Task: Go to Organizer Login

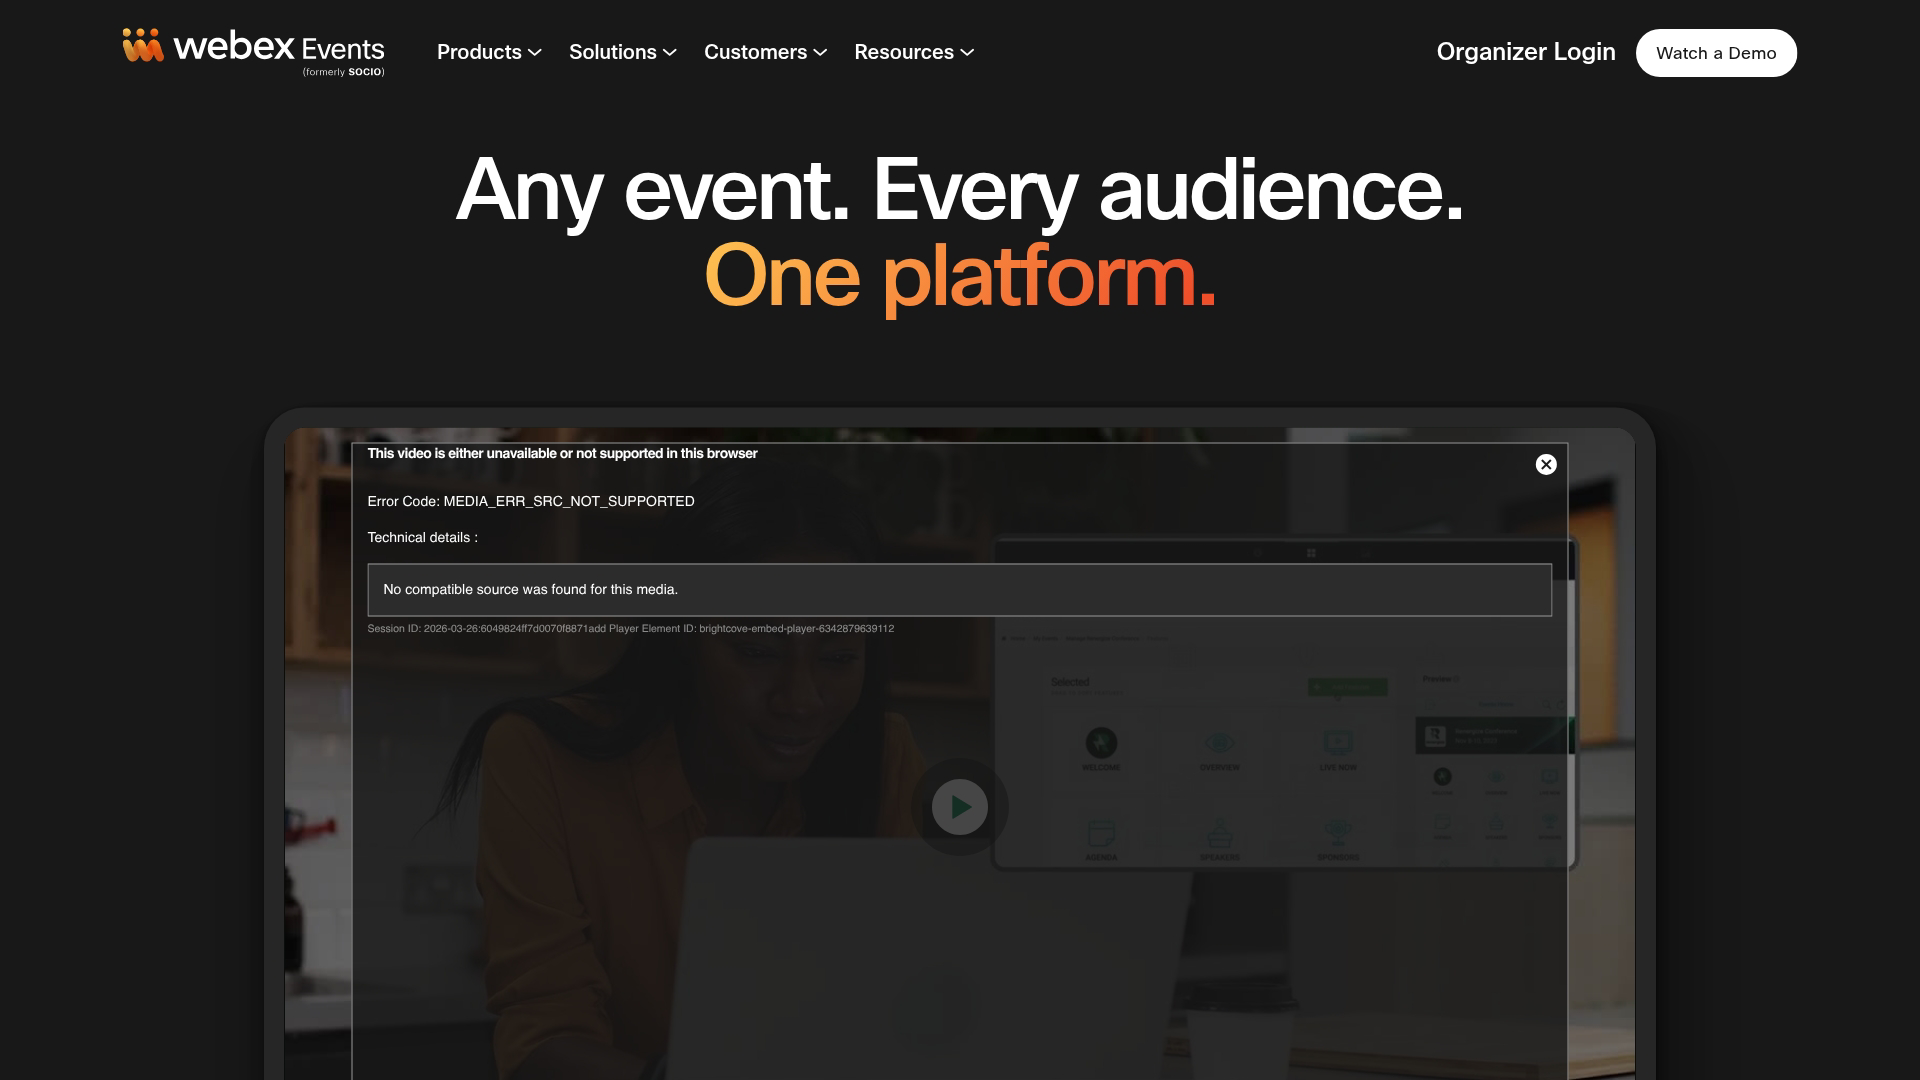Action: (1525, 52)
